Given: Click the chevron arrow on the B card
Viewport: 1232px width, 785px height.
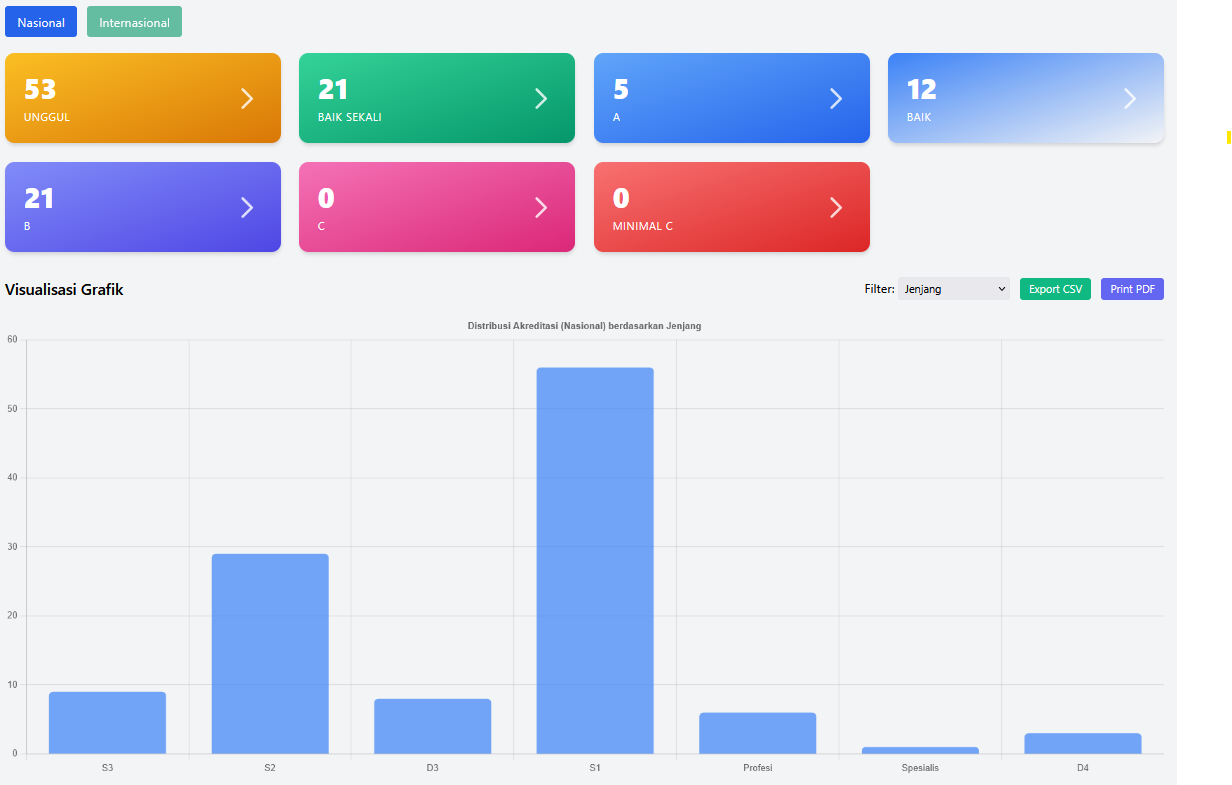Looking at the screenshot, I should coord(247,207).
